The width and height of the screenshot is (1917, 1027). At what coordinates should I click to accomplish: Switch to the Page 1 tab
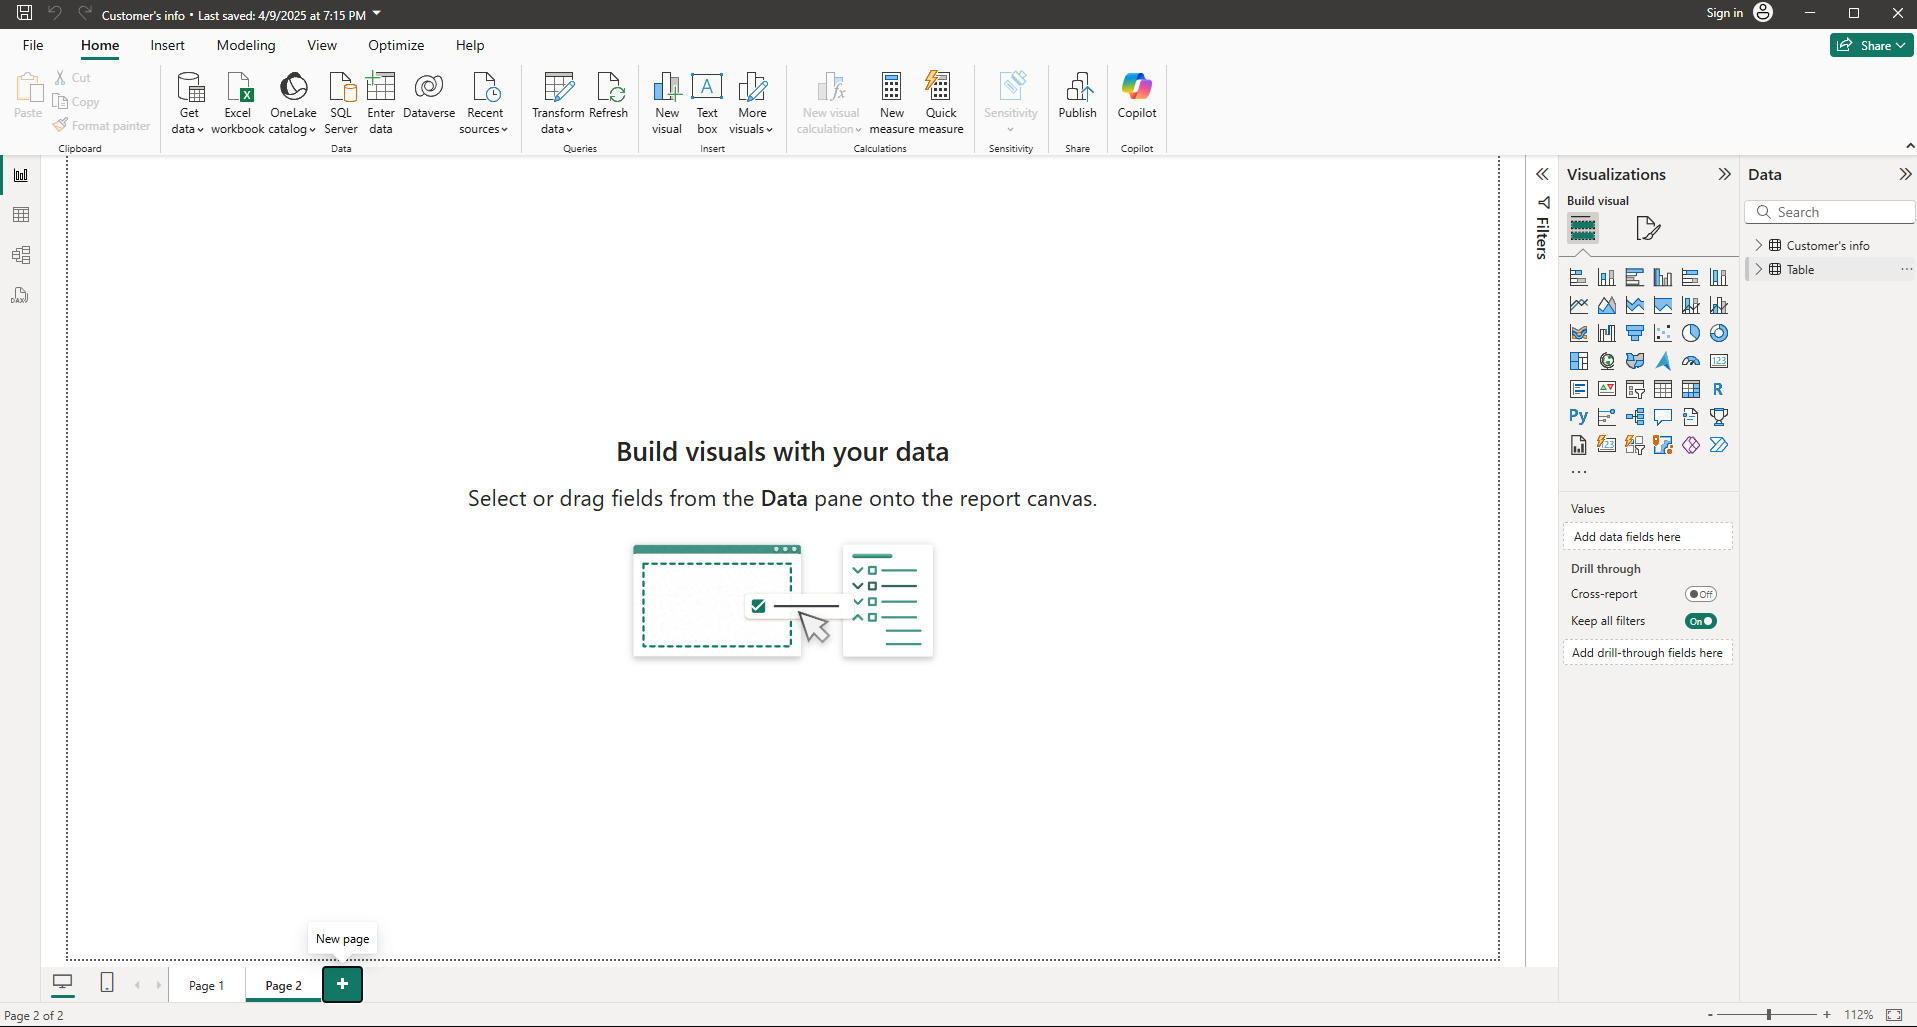(x=206, y=985)
